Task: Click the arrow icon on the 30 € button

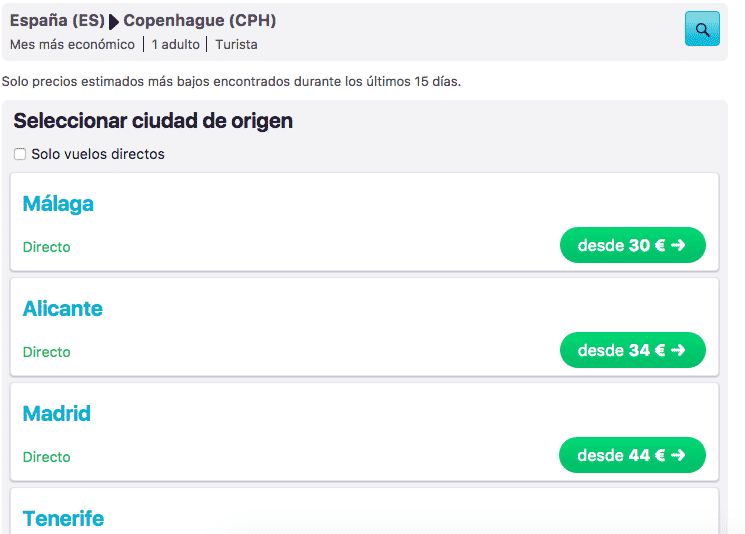Action: tap(678, 245)
